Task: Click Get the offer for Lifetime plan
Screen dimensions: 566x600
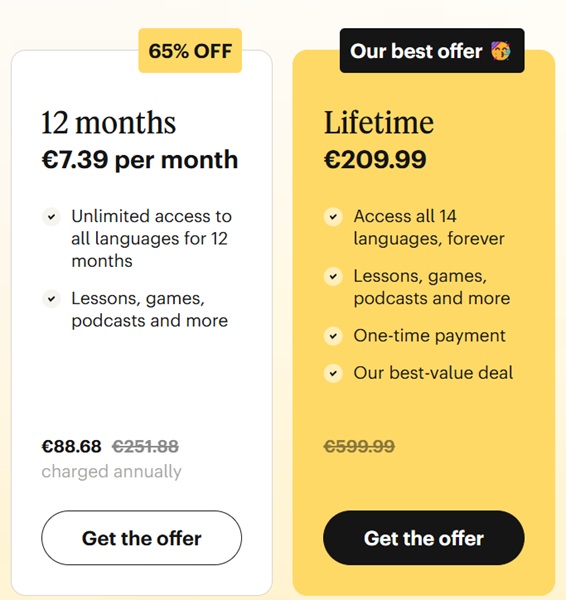Action: [424, 538]
